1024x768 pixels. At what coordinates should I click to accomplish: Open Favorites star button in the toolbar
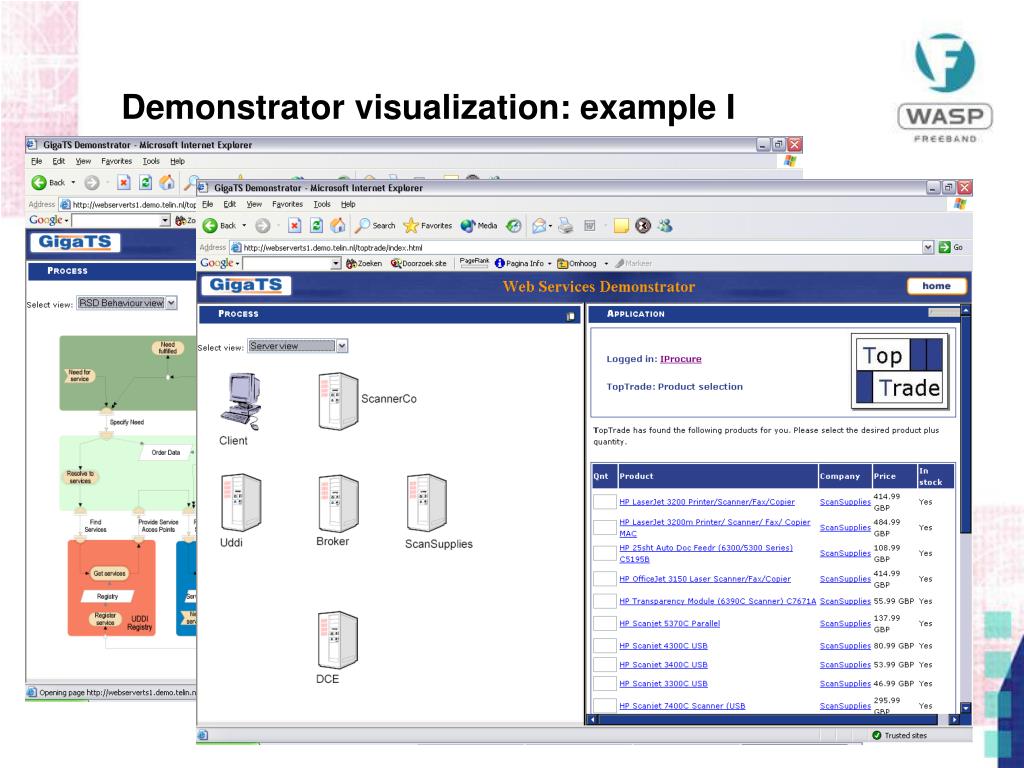428,226
